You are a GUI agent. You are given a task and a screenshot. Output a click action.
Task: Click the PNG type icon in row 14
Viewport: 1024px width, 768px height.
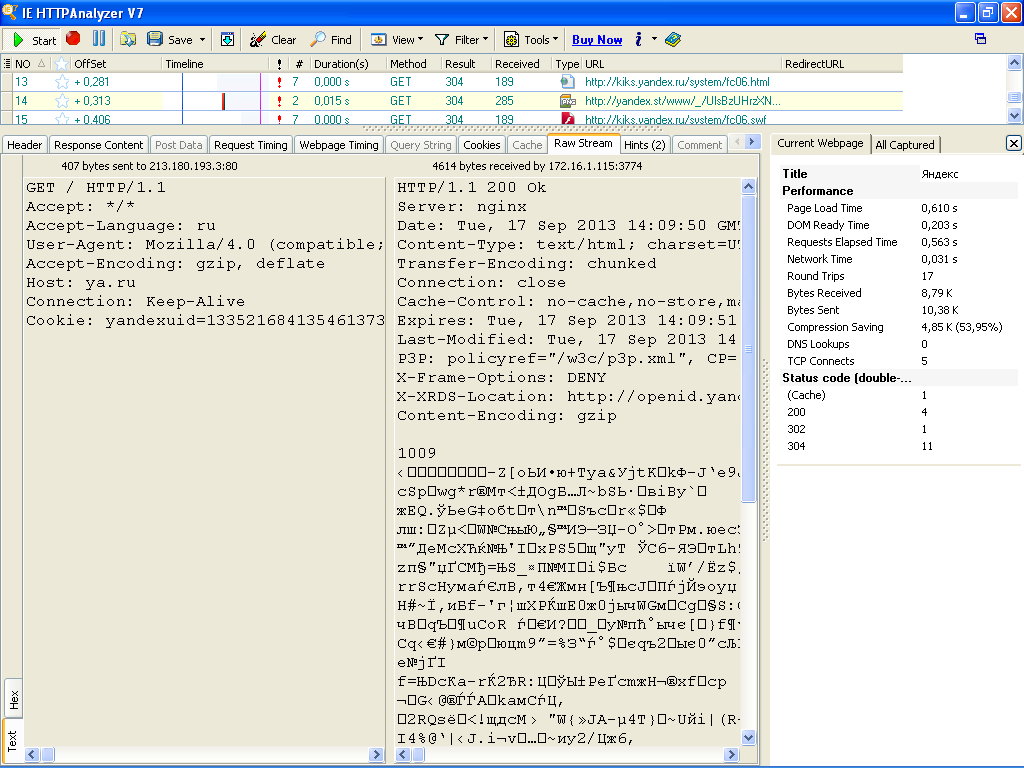(x=568, y=101)
